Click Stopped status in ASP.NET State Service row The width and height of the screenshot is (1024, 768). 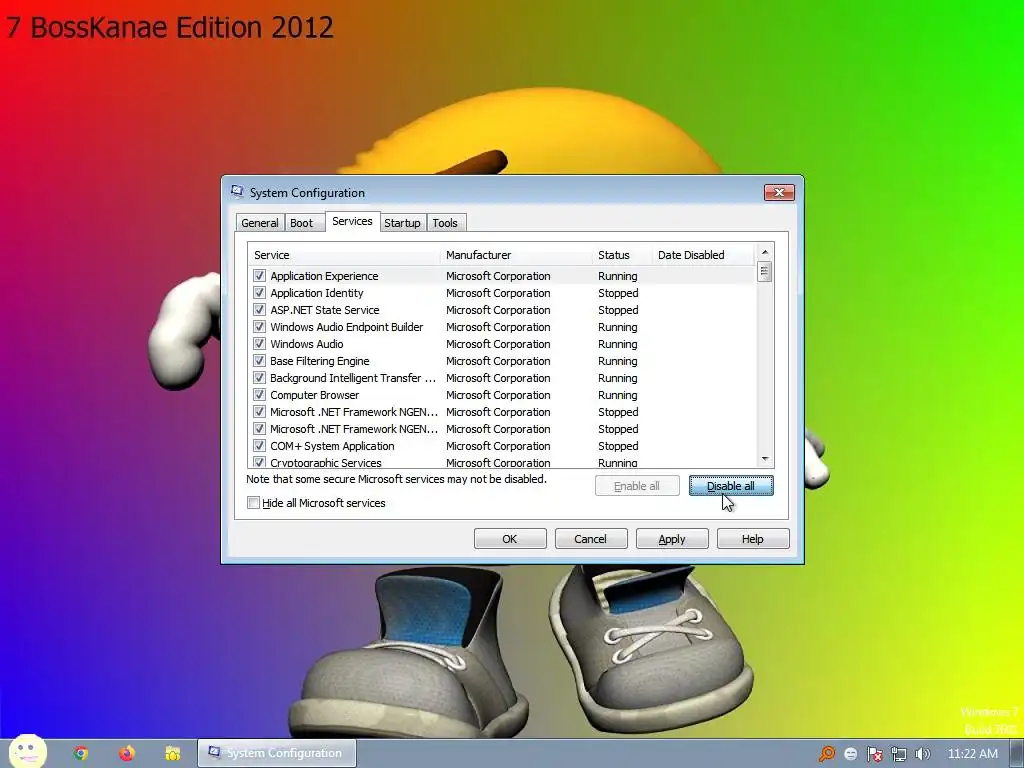coord(618,310)
